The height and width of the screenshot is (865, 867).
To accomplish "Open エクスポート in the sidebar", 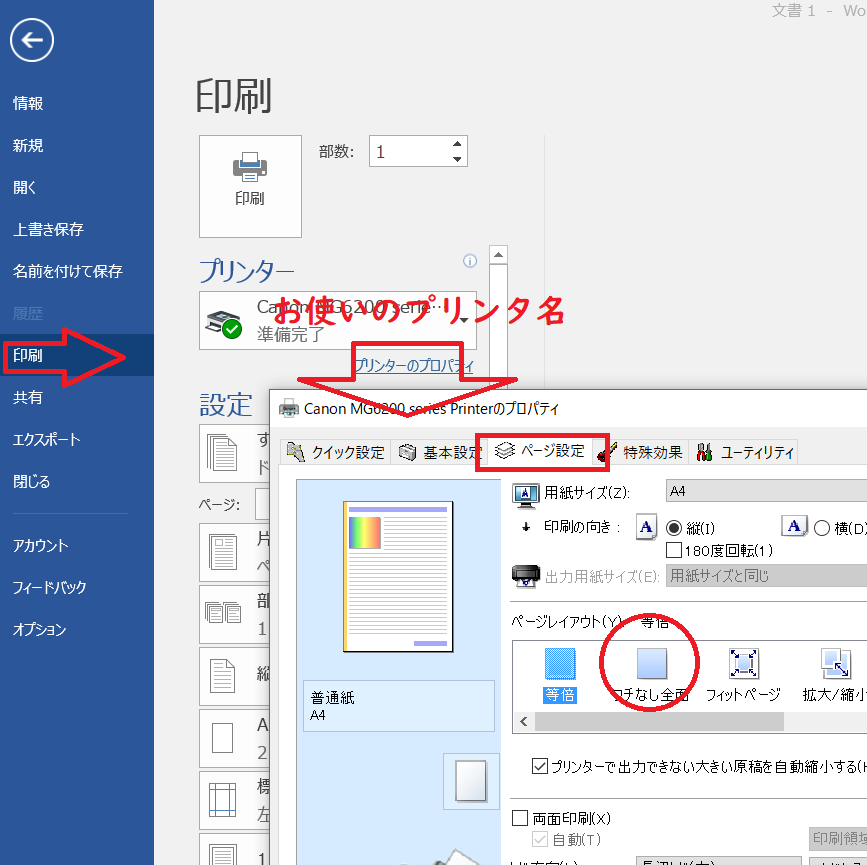I will click(46, 439).
